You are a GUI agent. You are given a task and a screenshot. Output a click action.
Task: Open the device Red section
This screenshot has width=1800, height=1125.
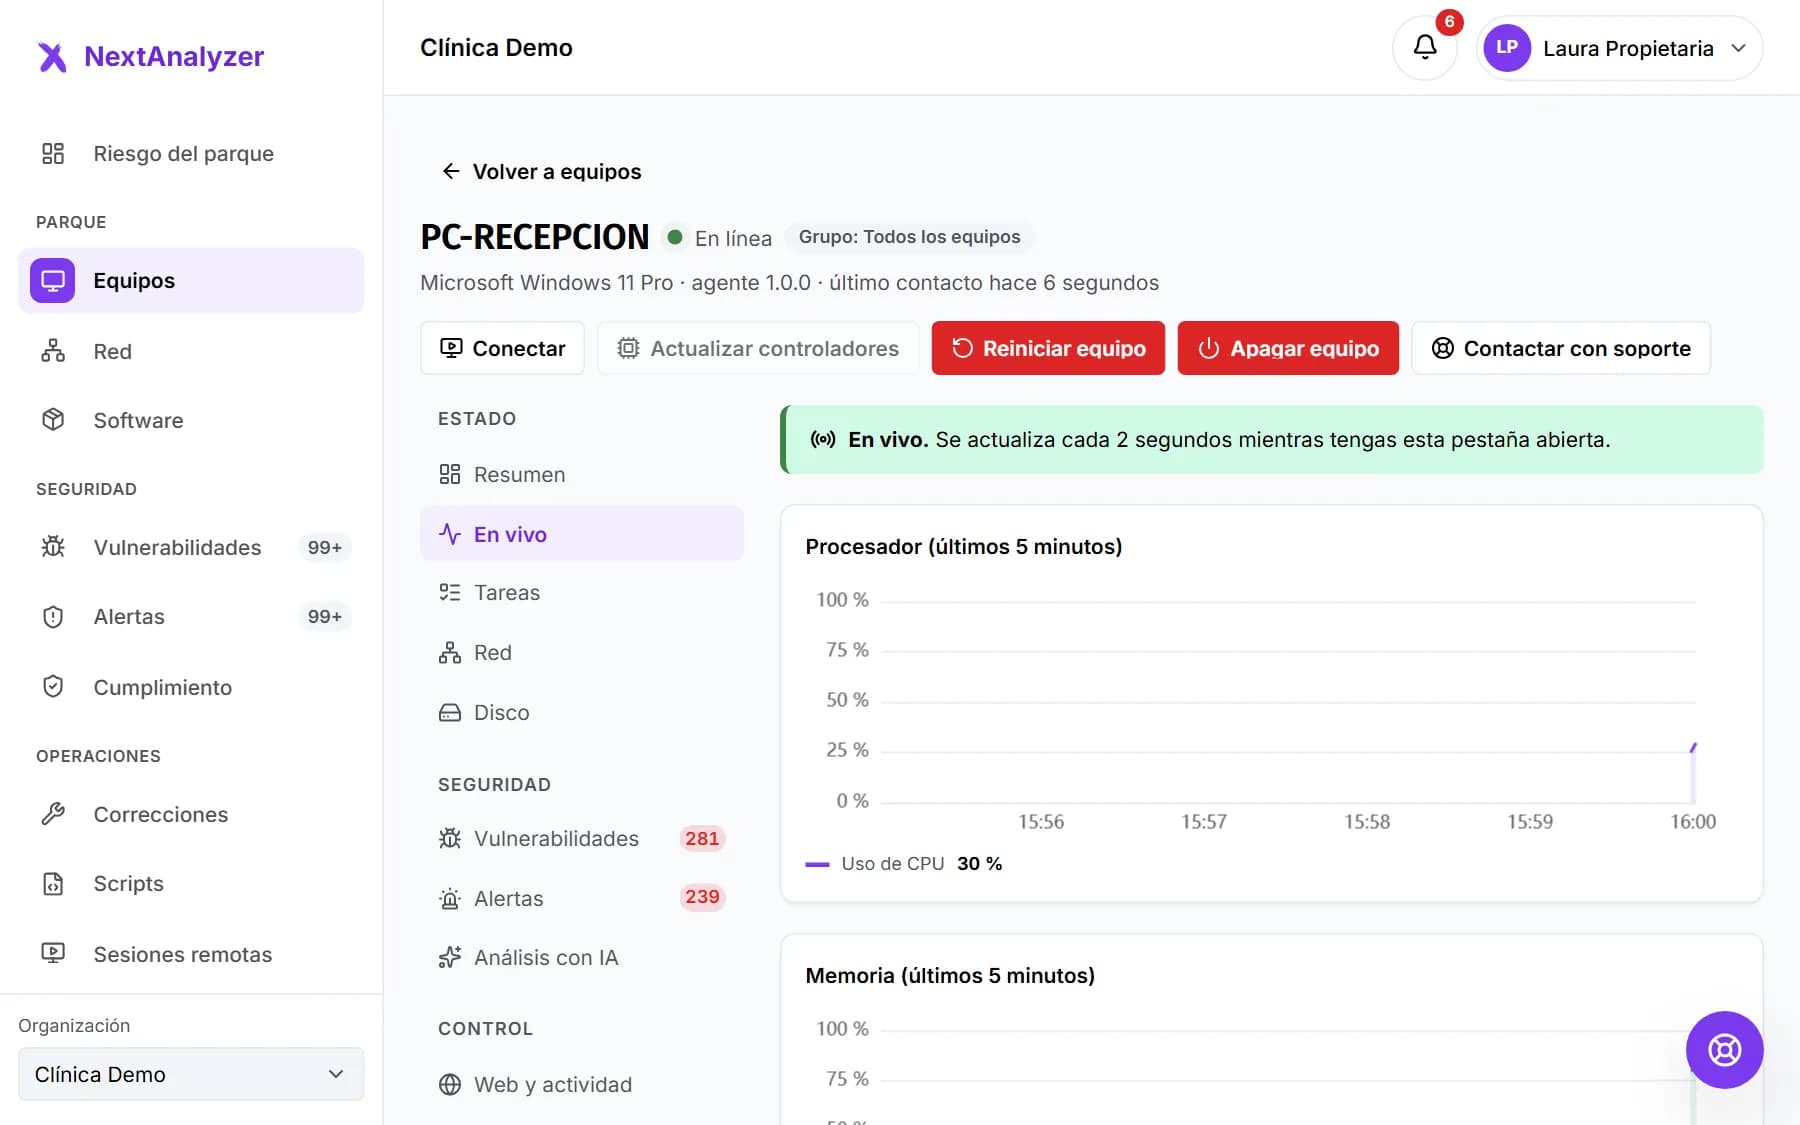(582, 652)
